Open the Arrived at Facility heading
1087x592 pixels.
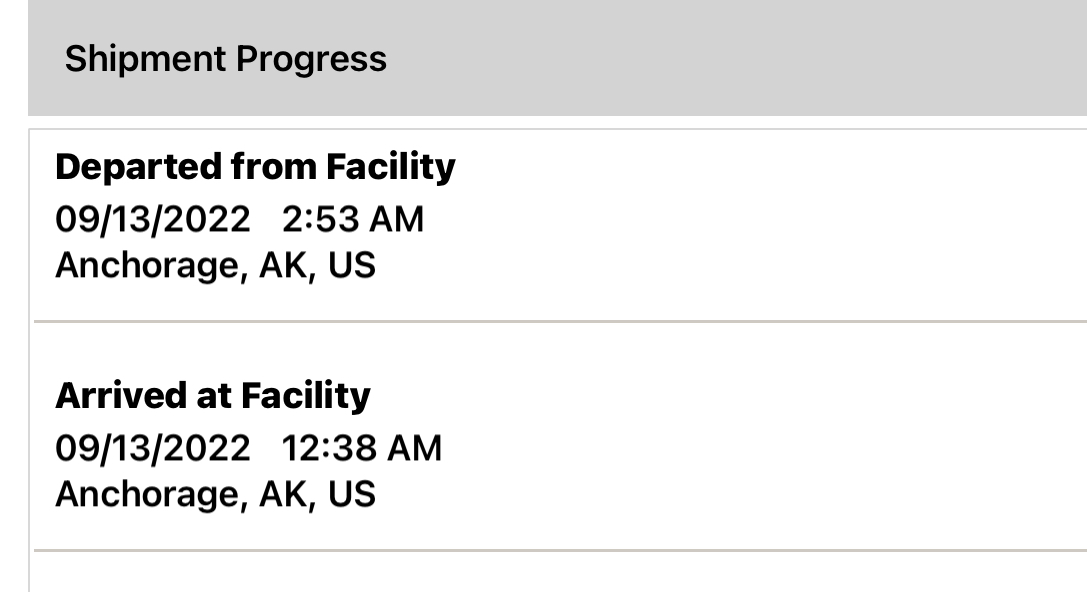(212, 397)
